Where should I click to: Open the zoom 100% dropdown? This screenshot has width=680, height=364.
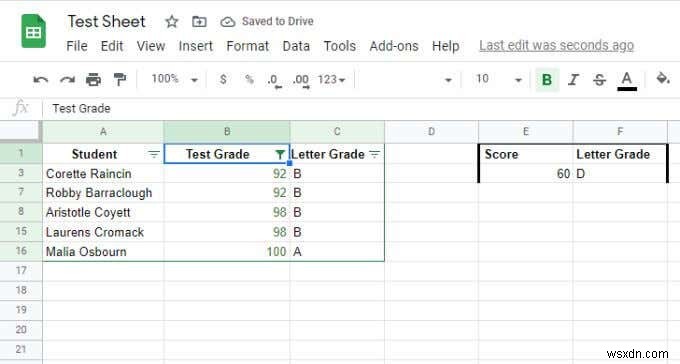[174, 79]
